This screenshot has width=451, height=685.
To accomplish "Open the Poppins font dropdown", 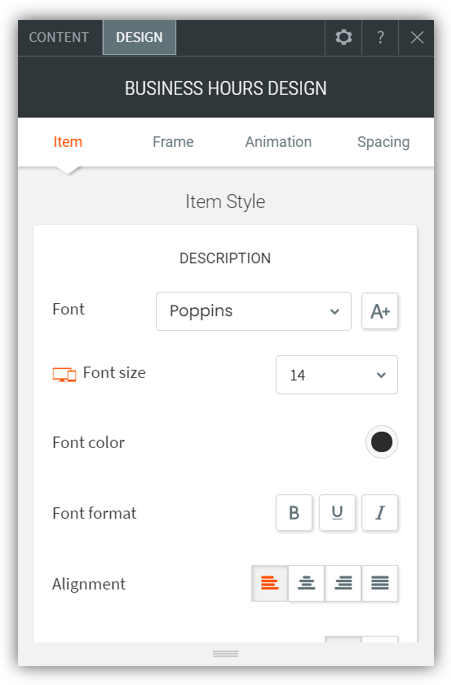I will [253, 311].
